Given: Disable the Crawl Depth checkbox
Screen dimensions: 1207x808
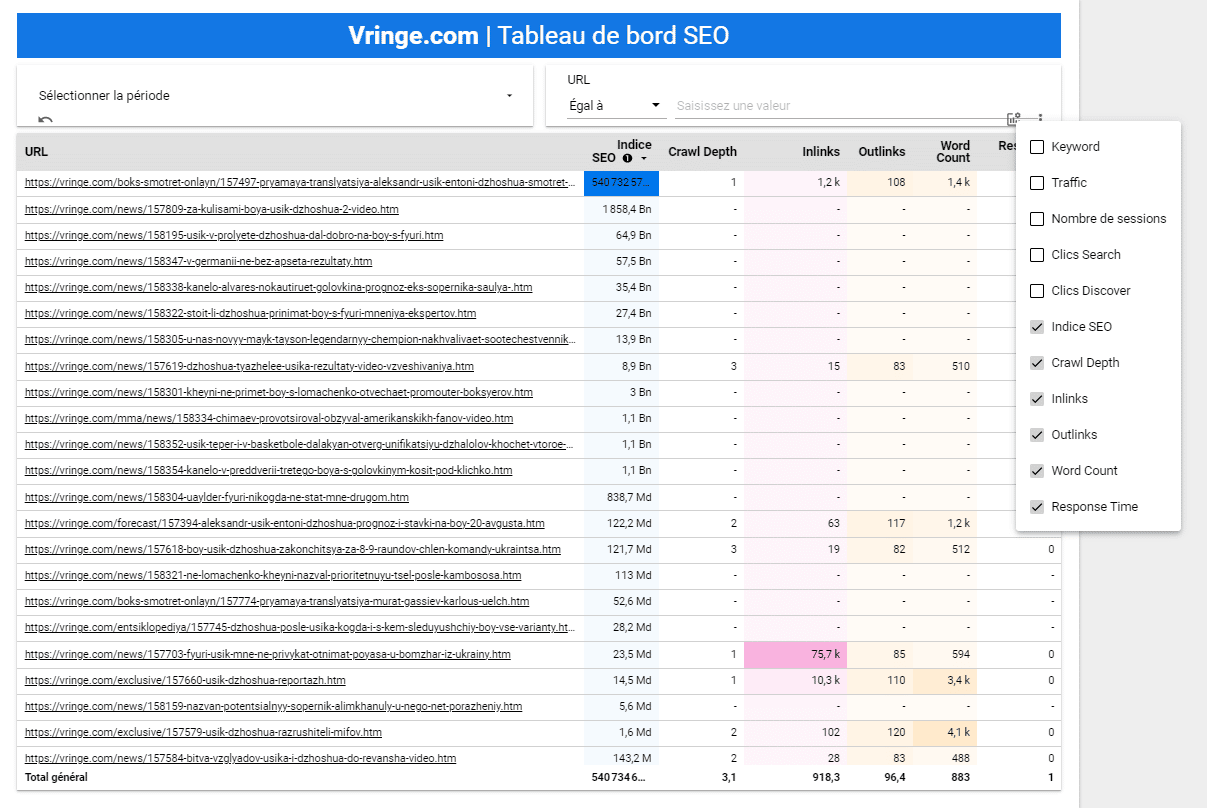Looking at the screenshot, I should point(1037,363).
